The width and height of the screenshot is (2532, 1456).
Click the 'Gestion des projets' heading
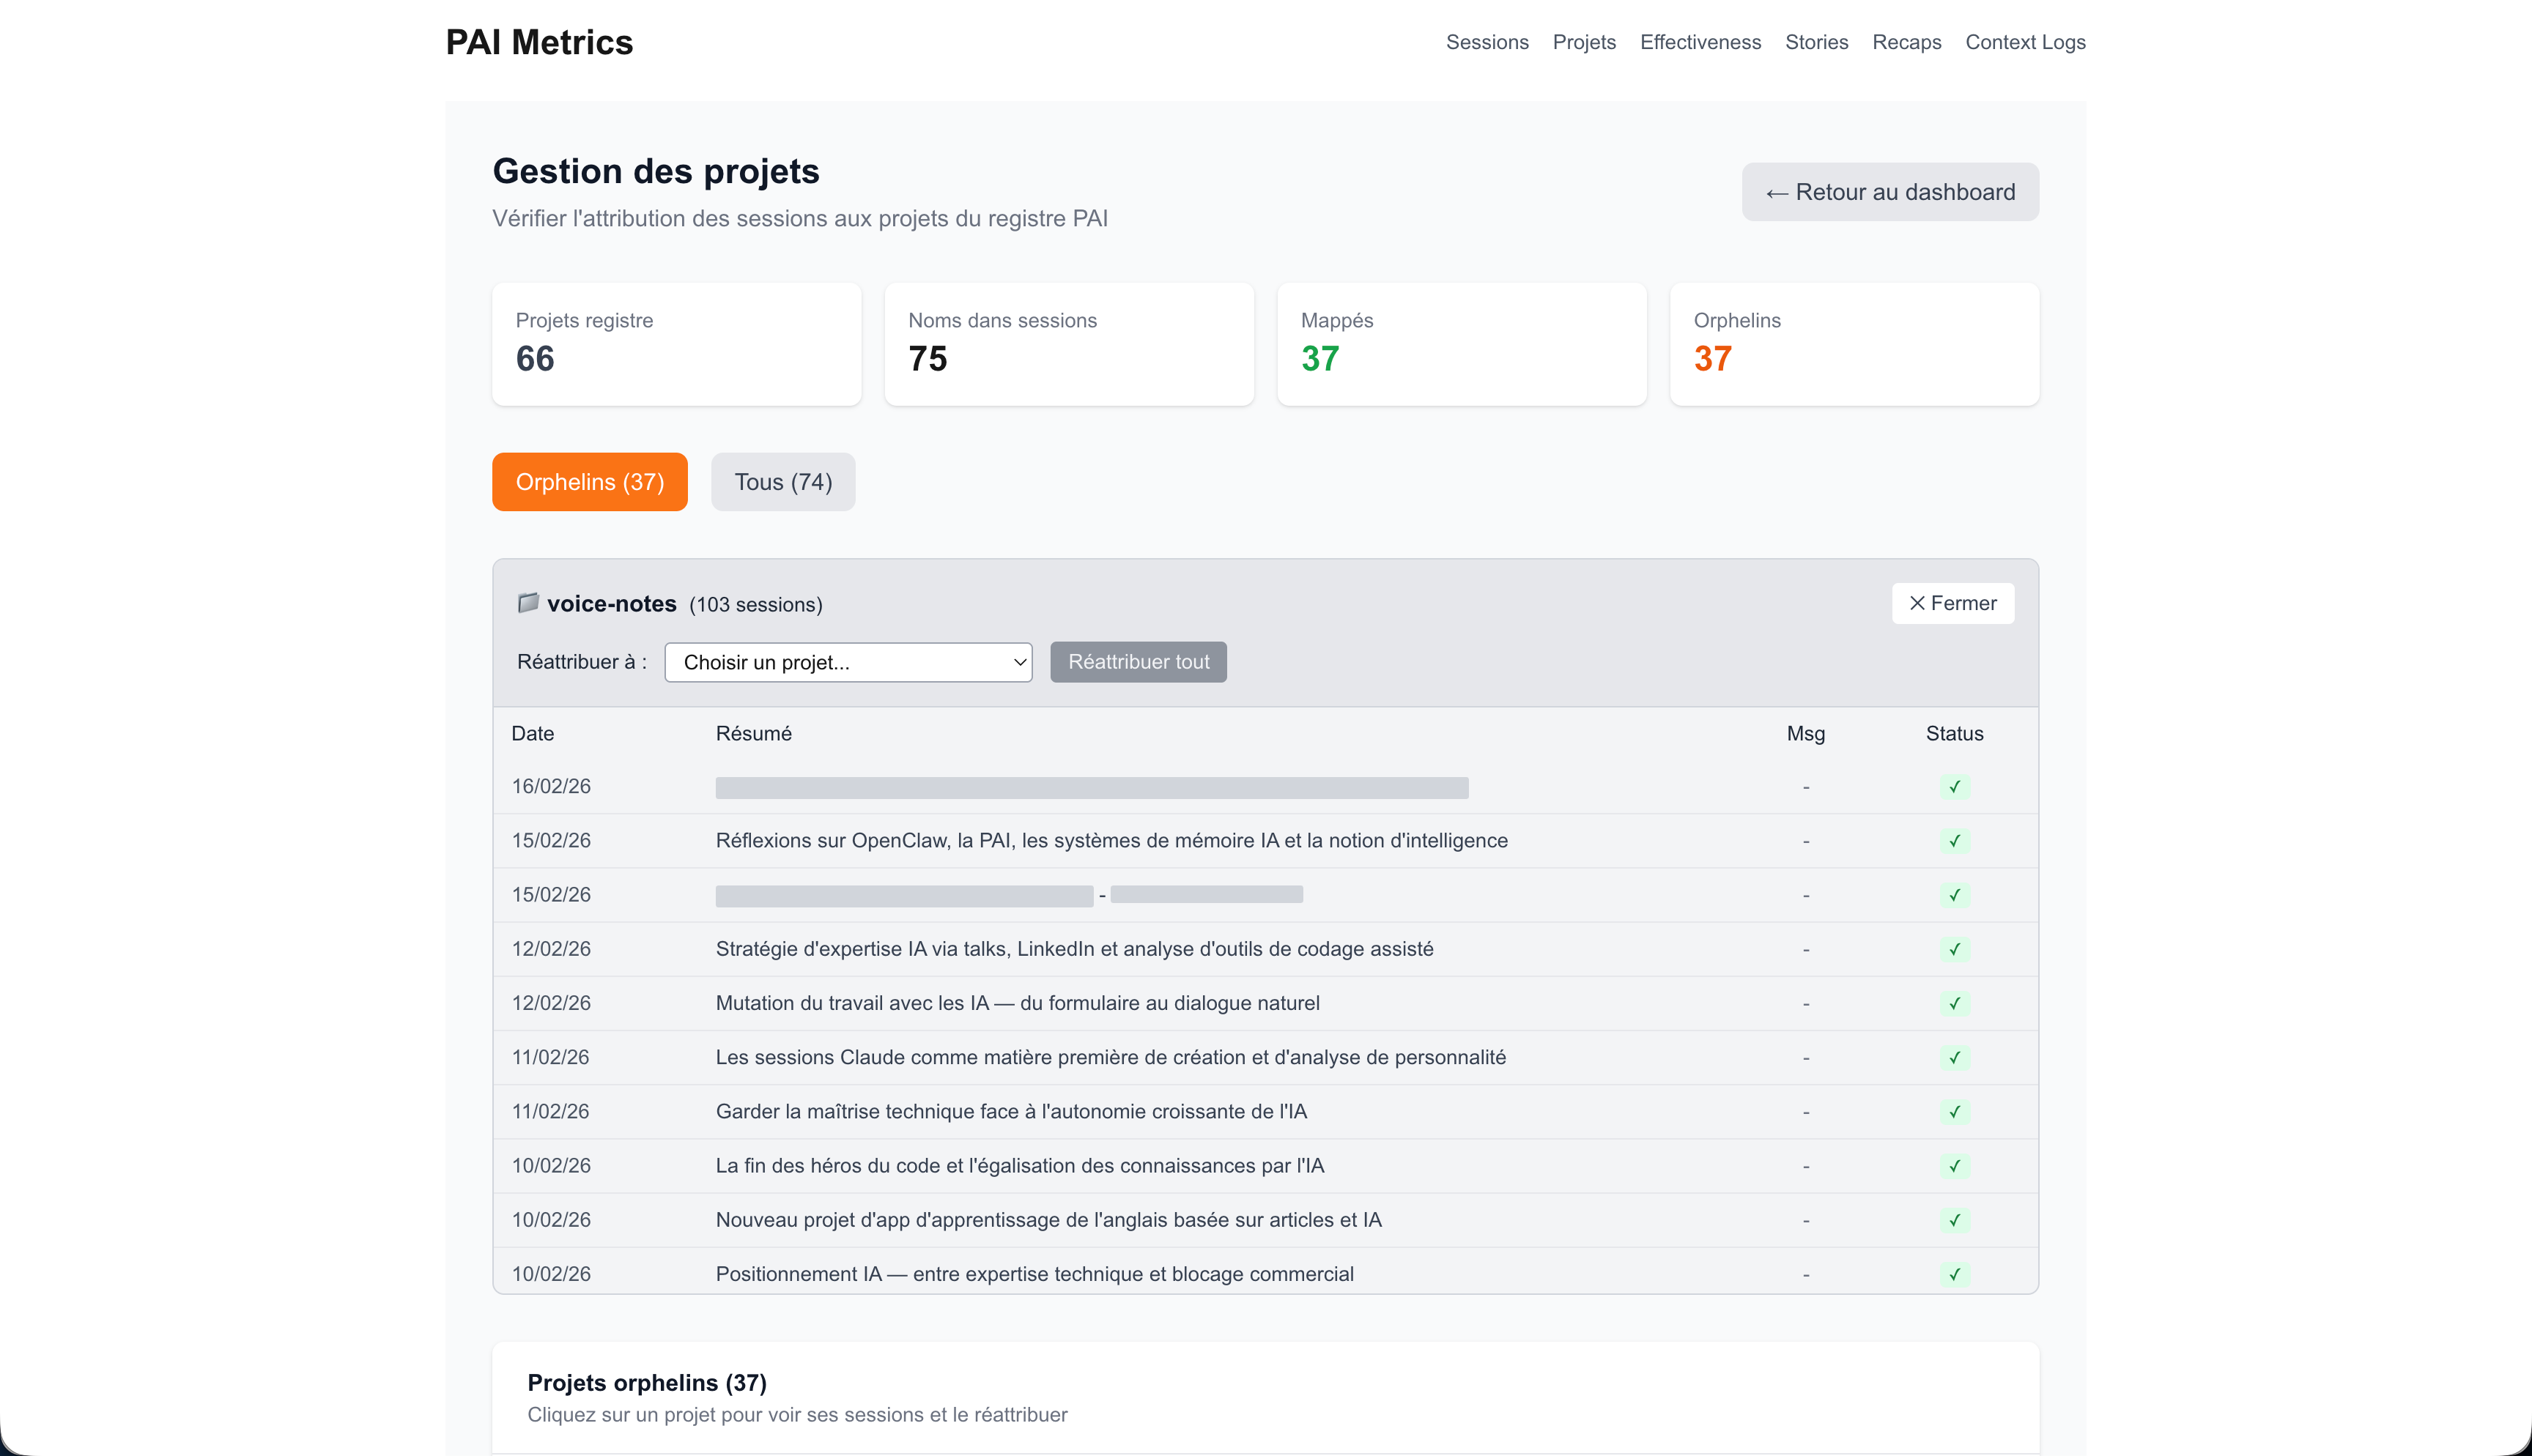[656, 171]
